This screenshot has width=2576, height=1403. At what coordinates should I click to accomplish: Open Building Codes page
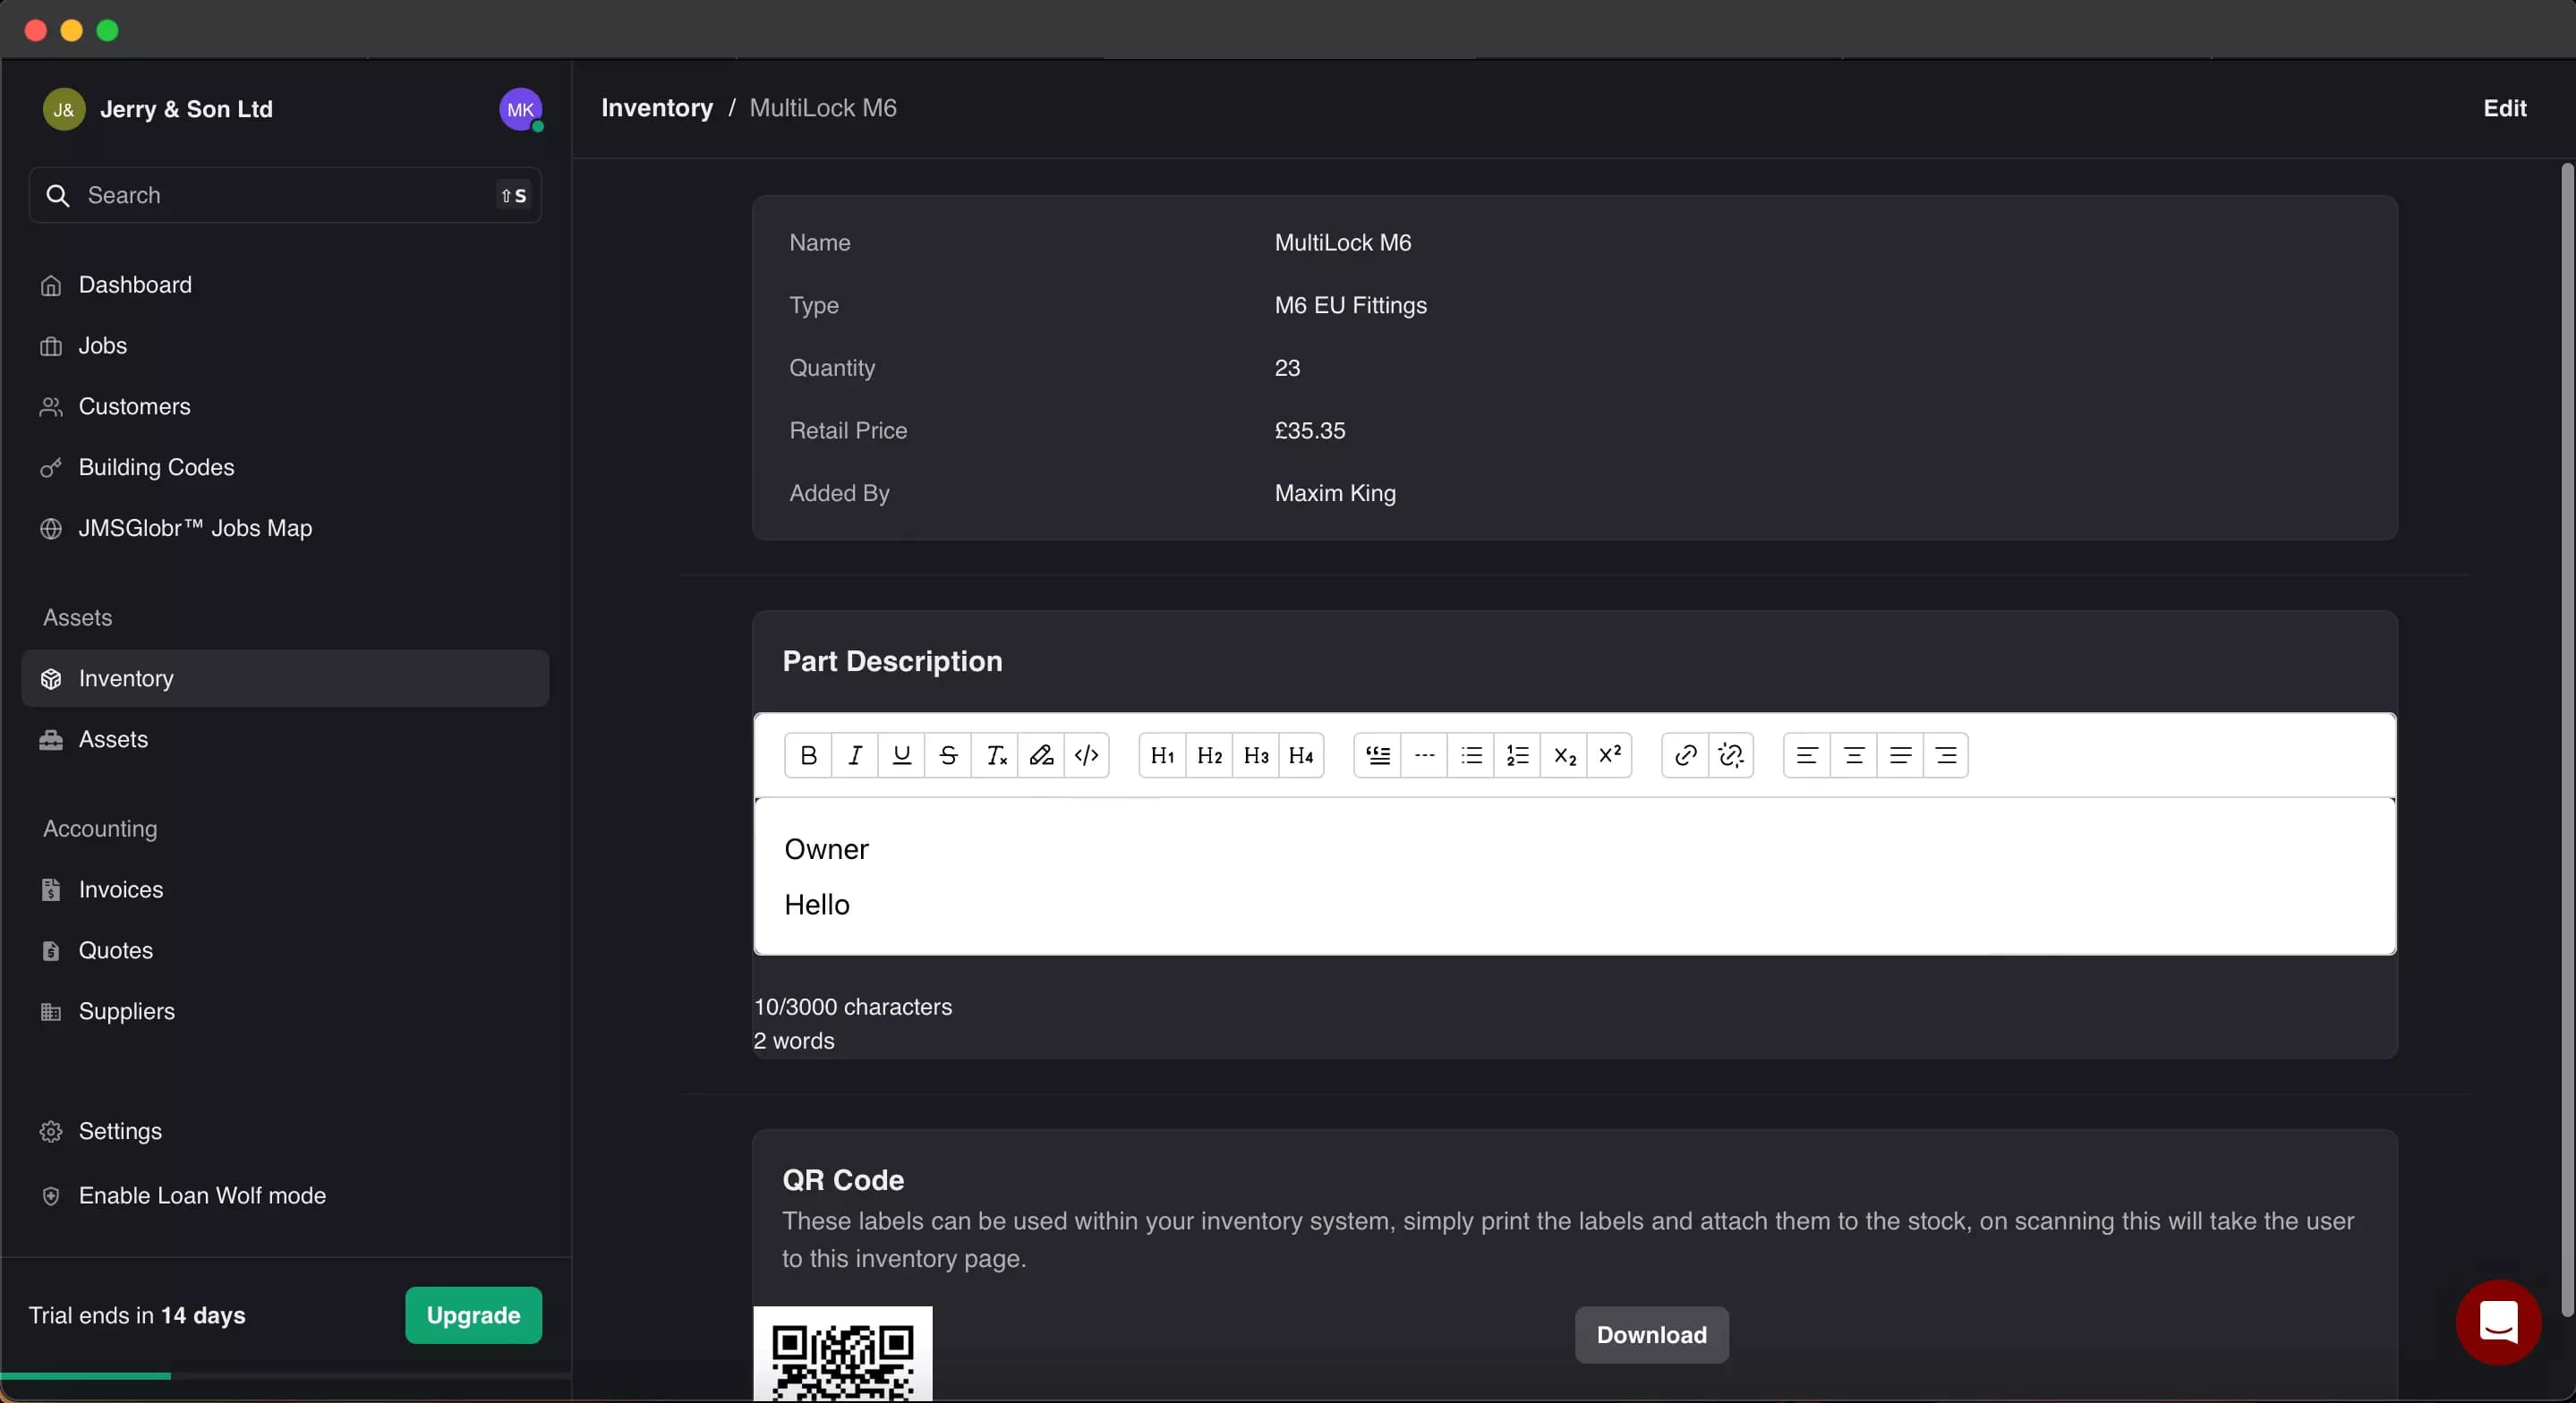tap(285, 467)
